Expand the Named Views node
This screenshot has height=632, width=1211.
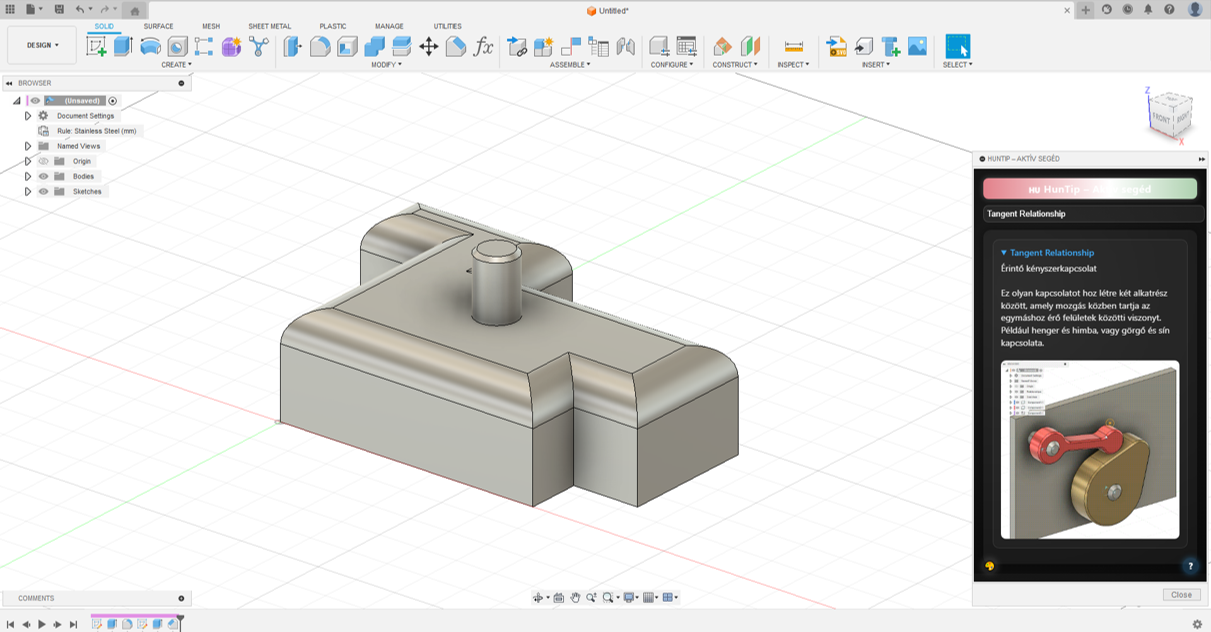click(x=28, y=146)
